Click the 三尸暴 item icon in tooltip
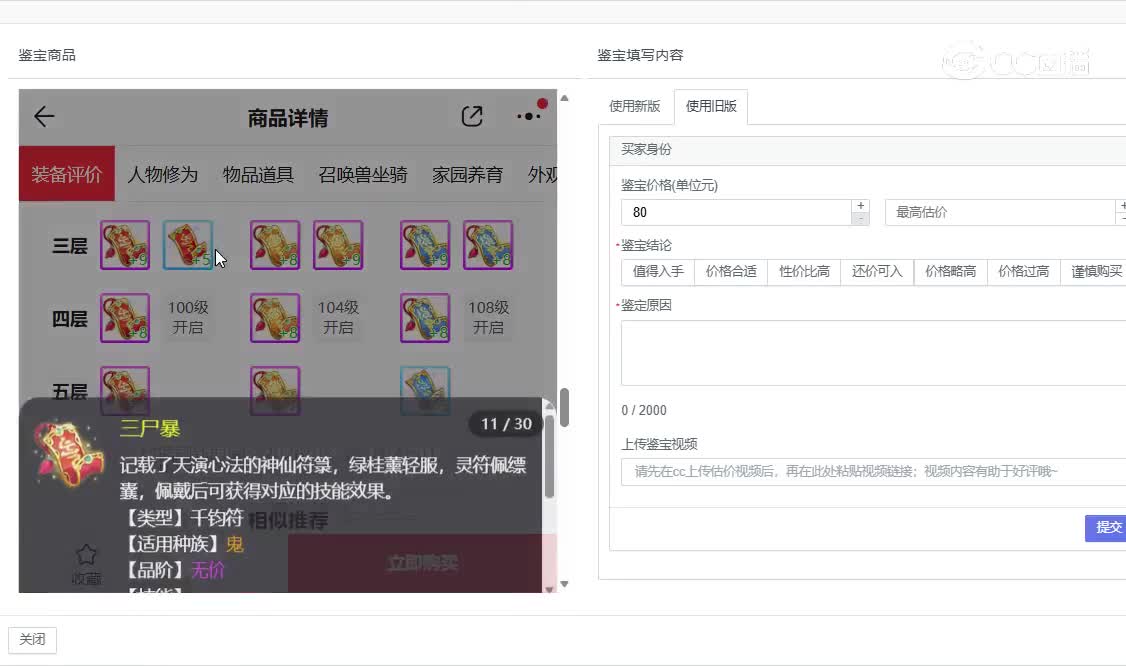Viewport: 1126px width, 666px height. [x=68, y=454]
